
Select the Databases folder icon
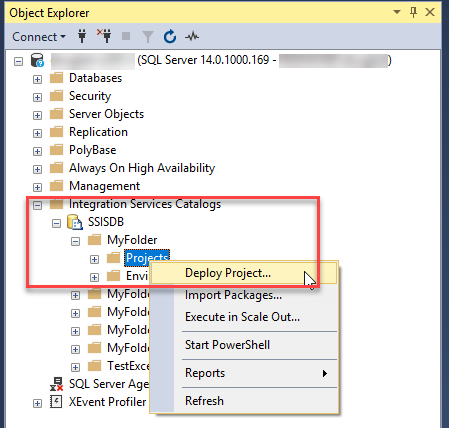pyautogui.click(x=56, y=78)
